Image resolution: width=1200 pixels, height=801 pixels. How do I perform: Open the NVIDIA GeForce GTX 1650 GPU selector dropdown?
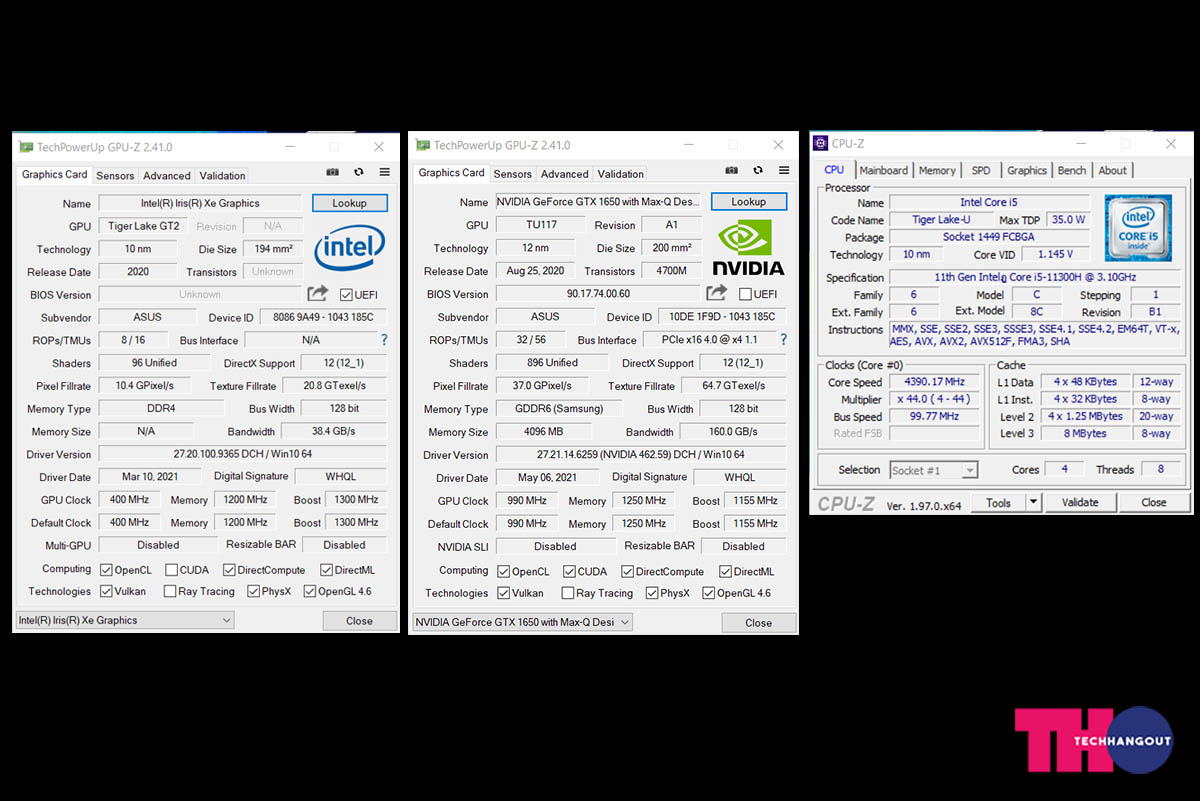(x=523, y=622)
